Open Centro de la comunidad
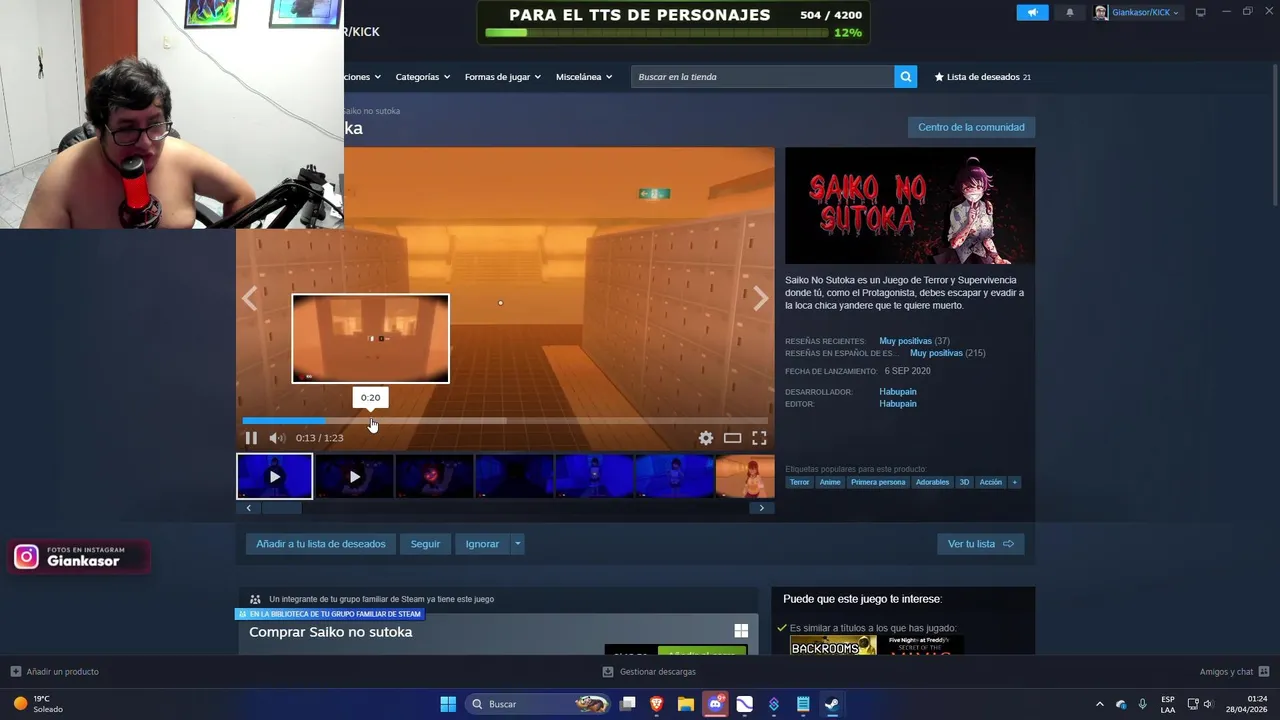Viewport: 1280px width, 720px height. point(971,127)
